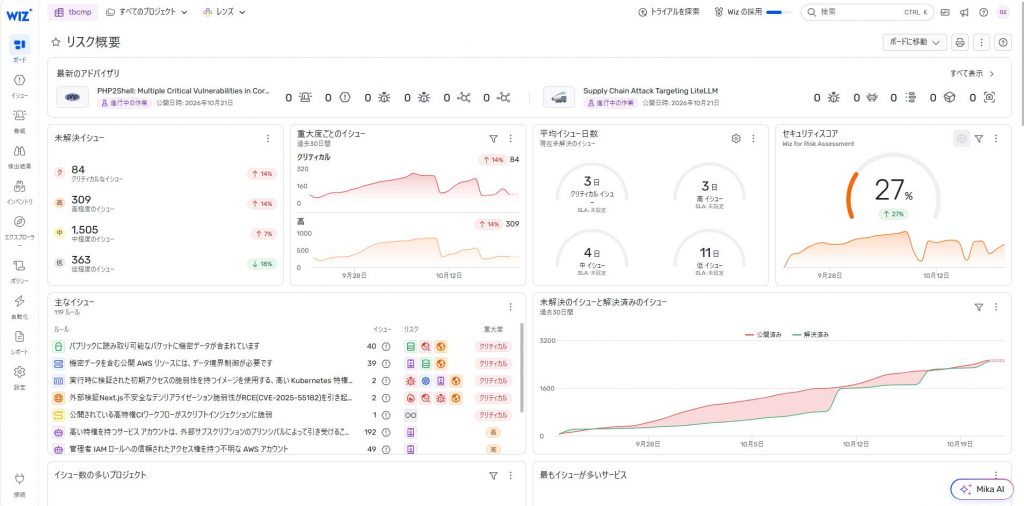Open レポート (Reports) document icon
The width and height of the screenshot is (1024, 506).
pos(20,336)
